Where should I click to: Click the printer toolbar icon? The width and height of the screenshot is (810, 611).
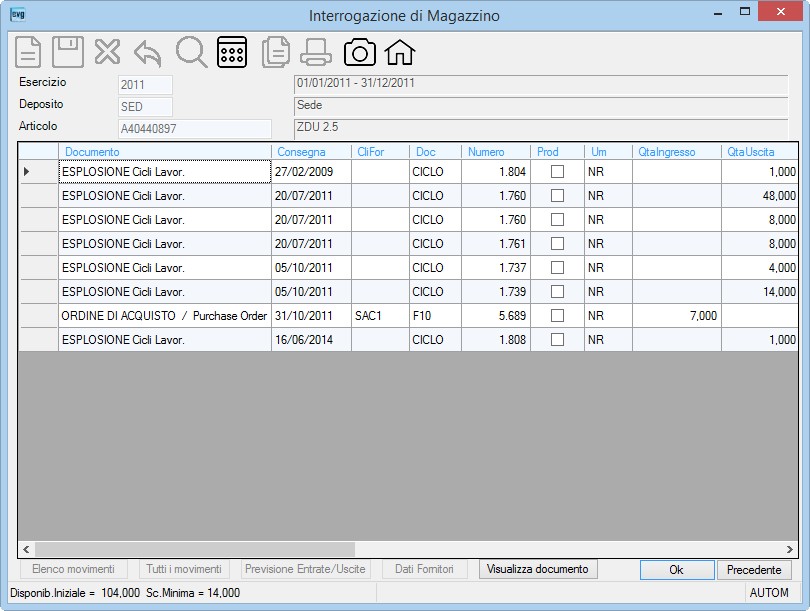click(316, 52)
